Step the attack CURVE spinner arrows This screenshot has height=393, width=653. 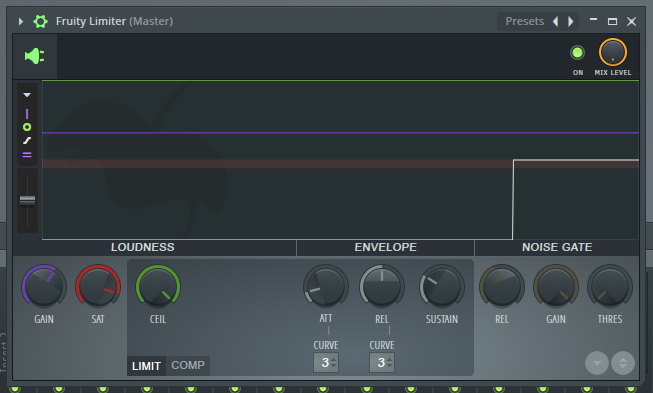[334, 363]
